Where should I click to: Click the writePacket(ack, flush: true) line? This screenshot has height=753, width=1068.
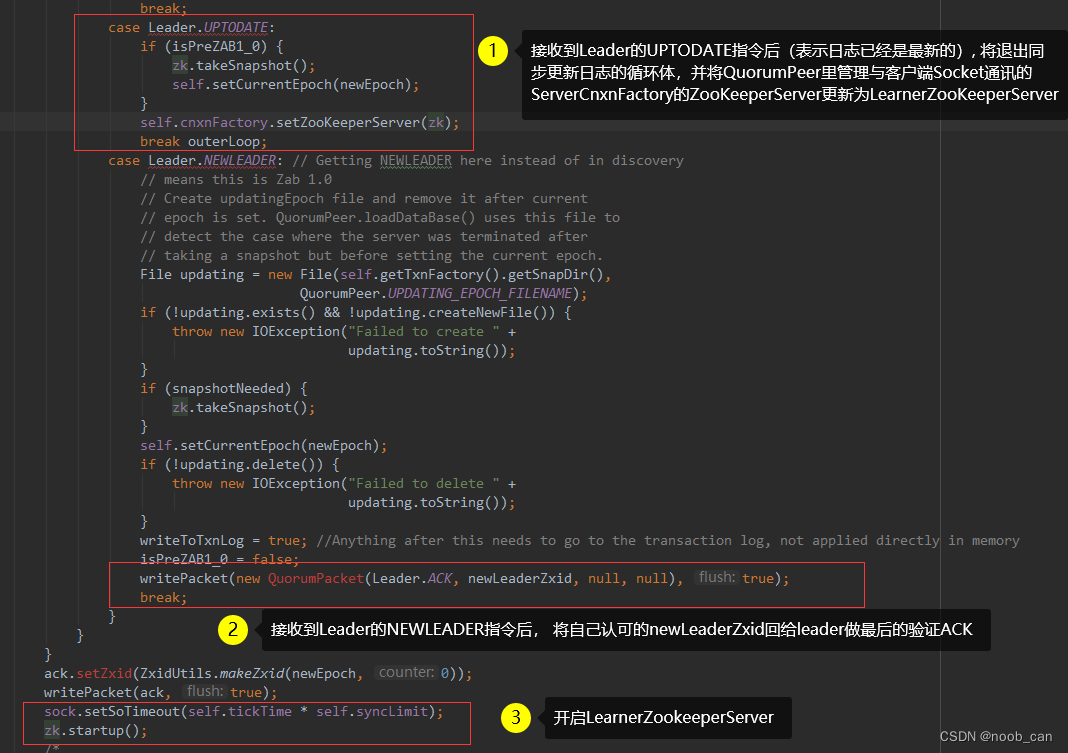click(x=150, y=691)
